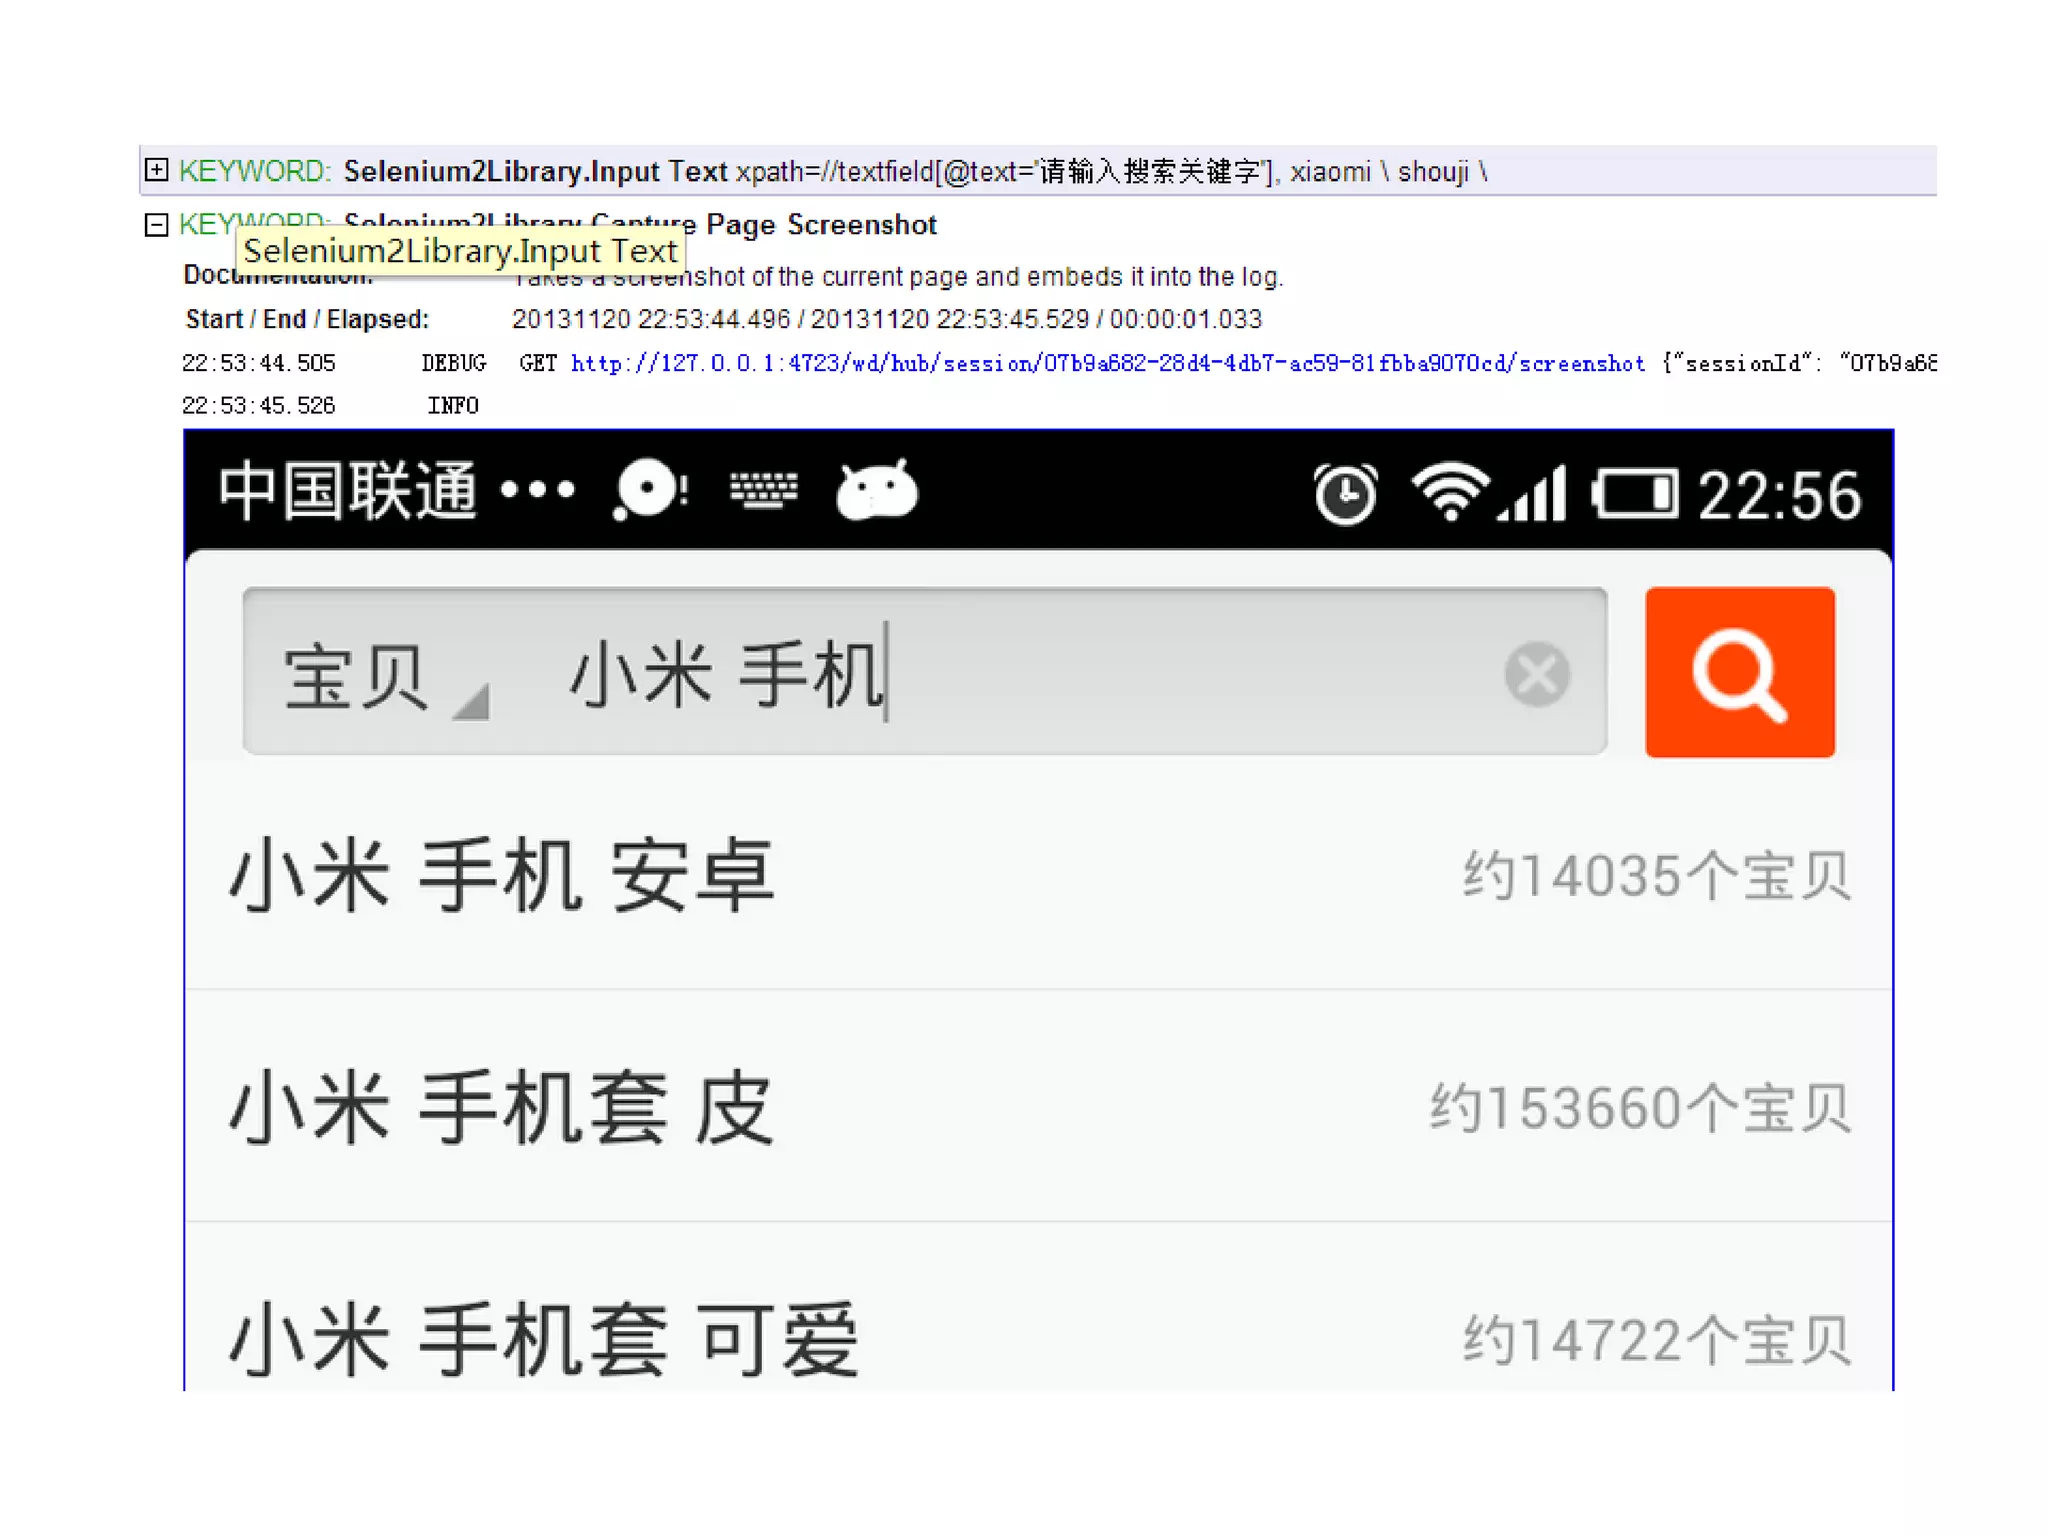
Task: Collapse the Capture Page Screenshot keyword
Action: pyautogui.click(x=156, y=225)
